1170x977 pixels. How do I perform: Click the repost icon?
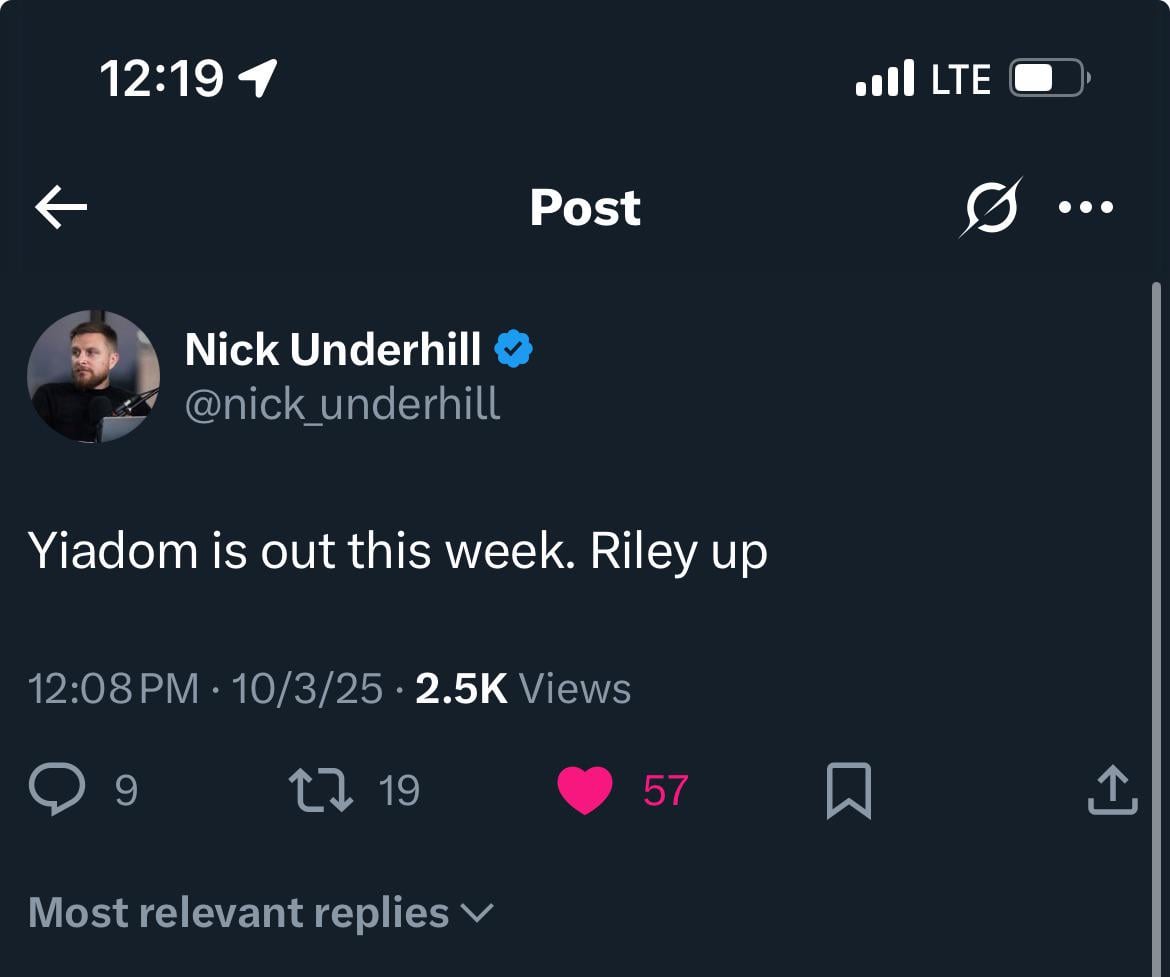320,789
